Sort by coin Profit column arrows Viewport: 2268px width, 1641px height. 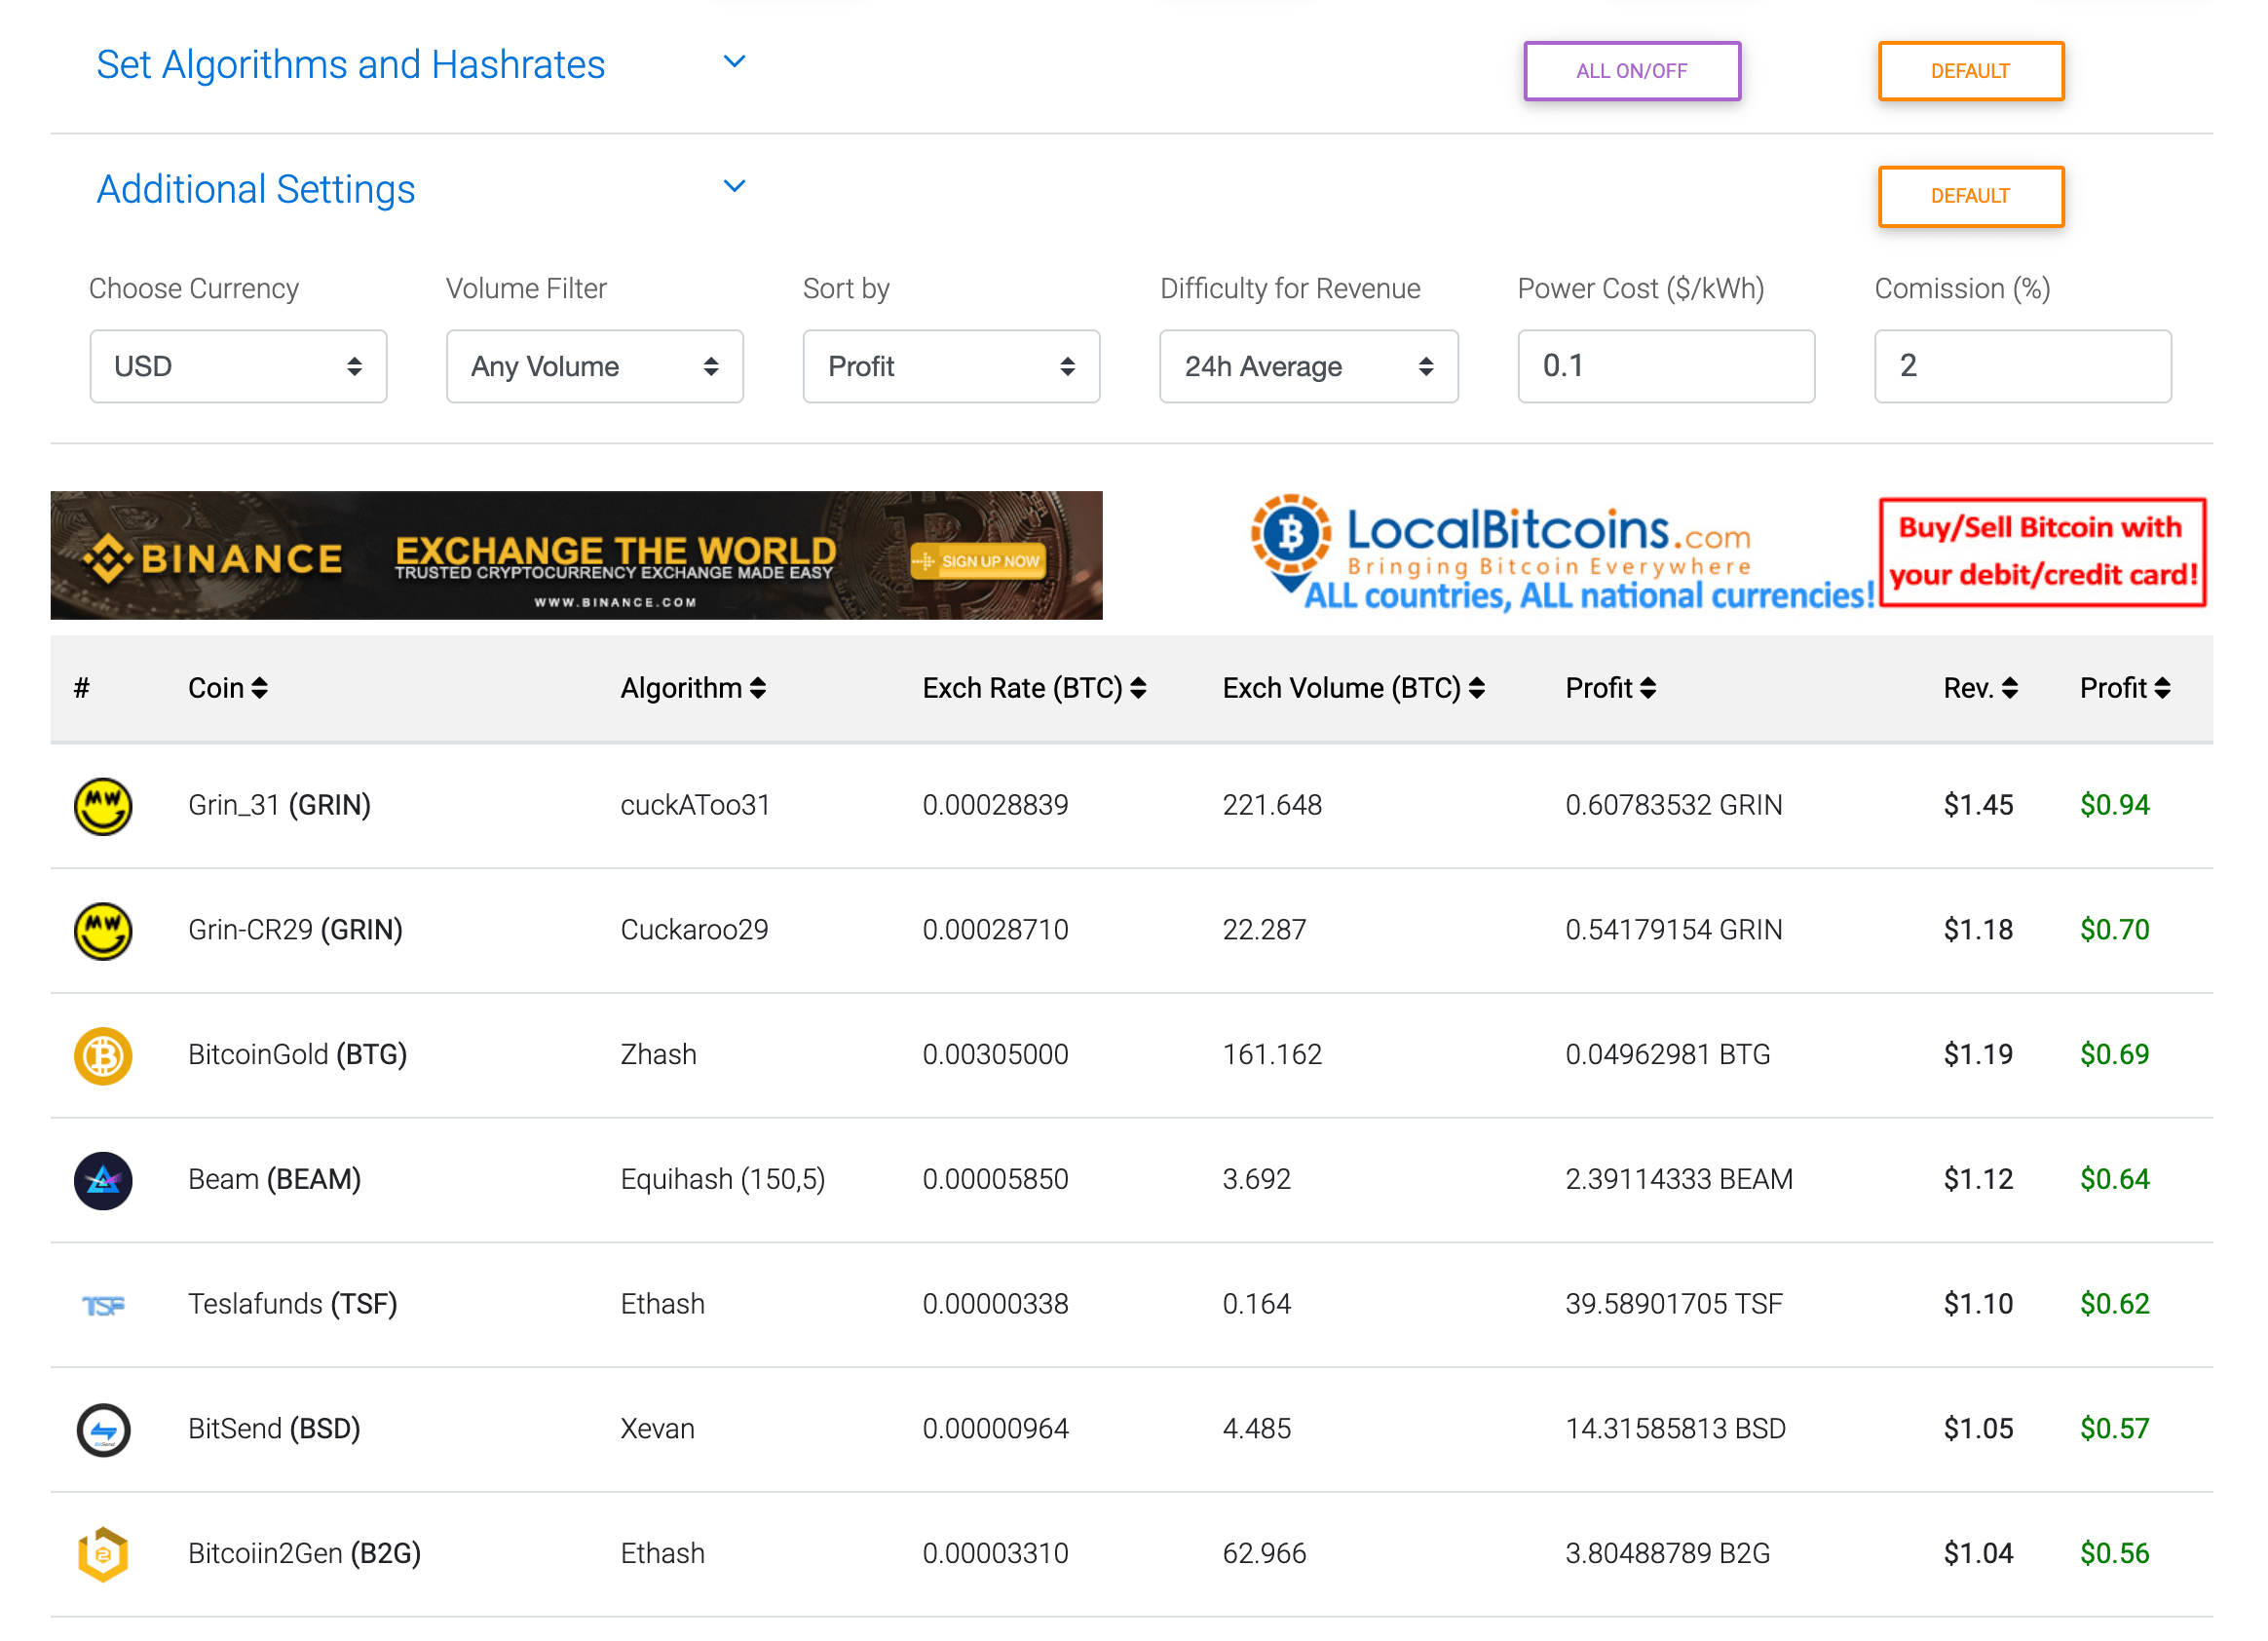coord(1649,689)
